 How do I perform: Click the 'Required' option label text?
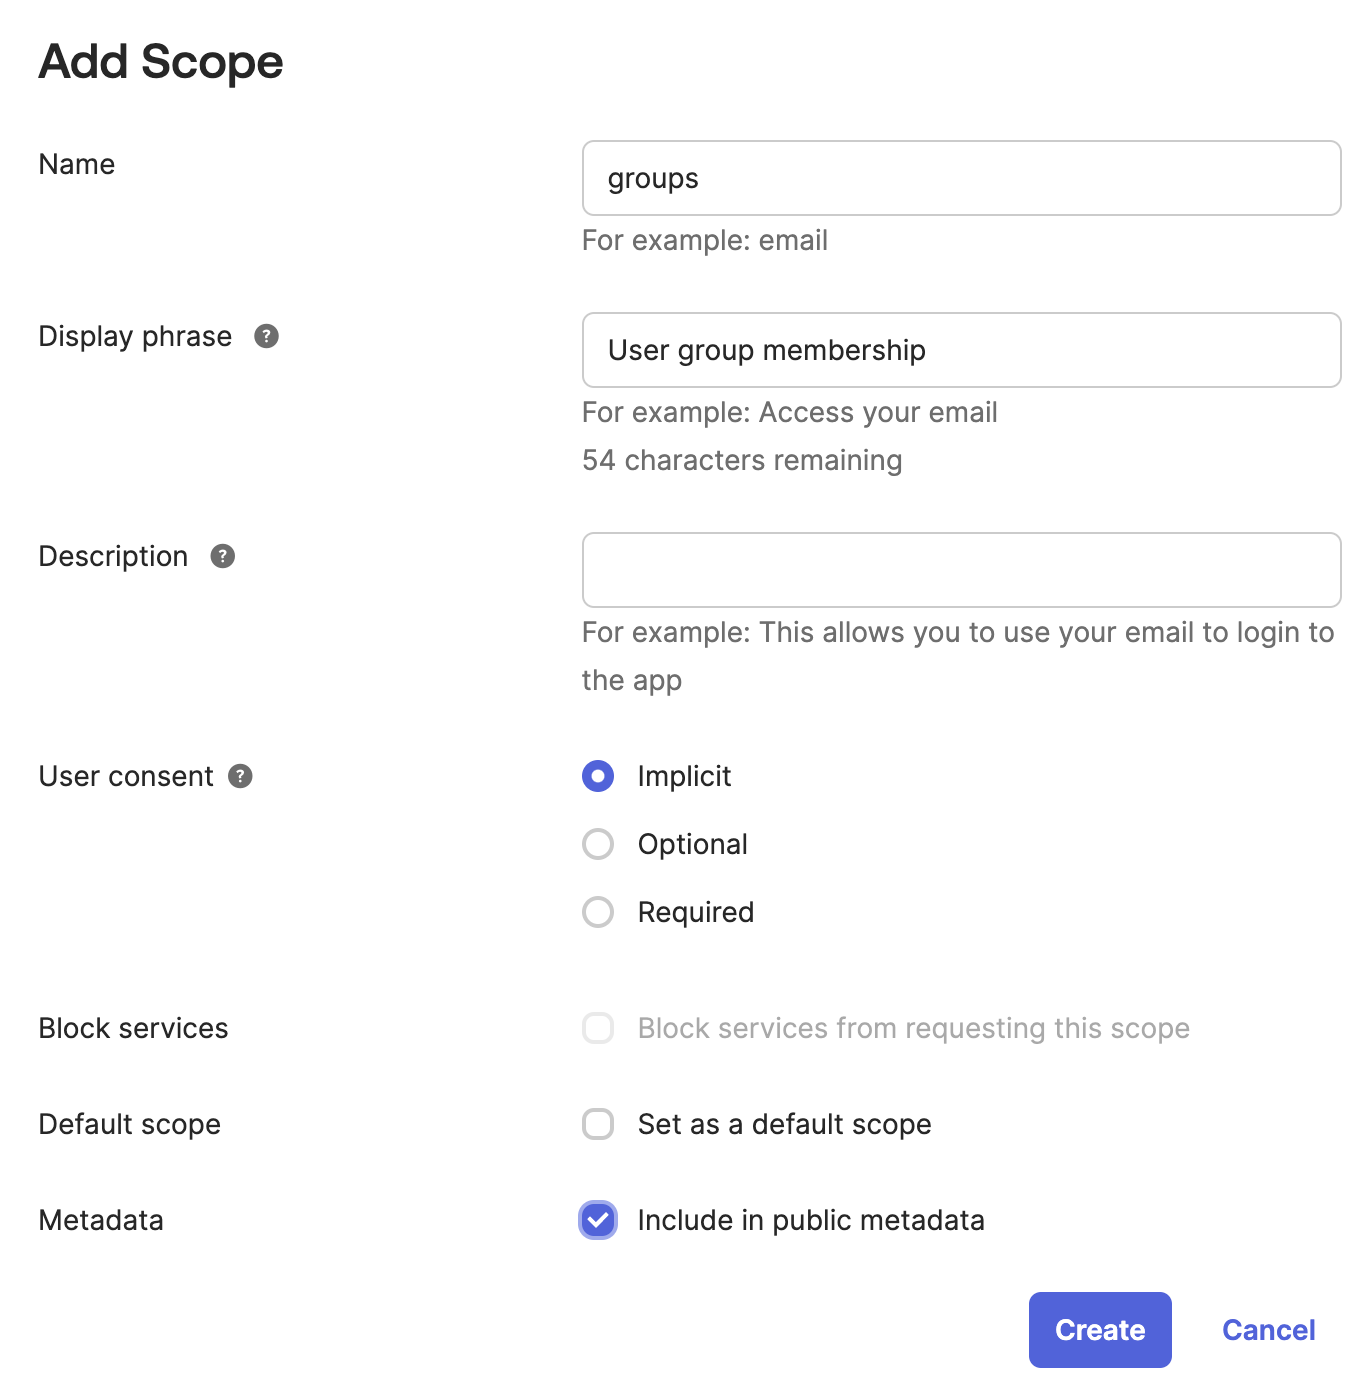[x=695, y=912]
